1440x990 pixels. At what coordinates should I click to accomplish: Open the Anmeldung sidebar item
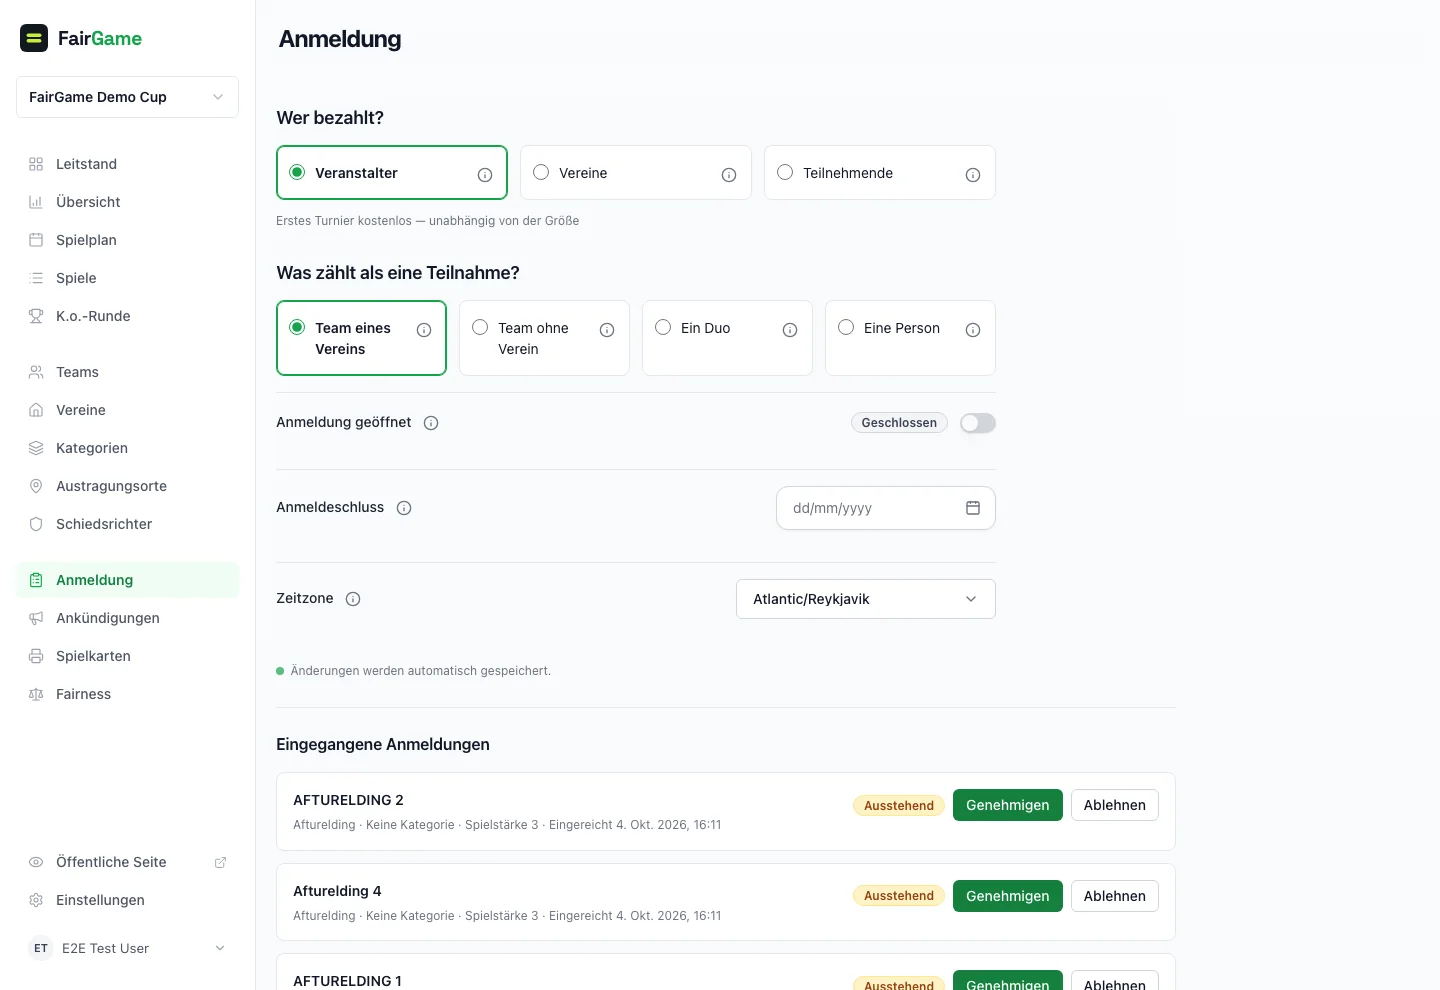pos(127,580)
